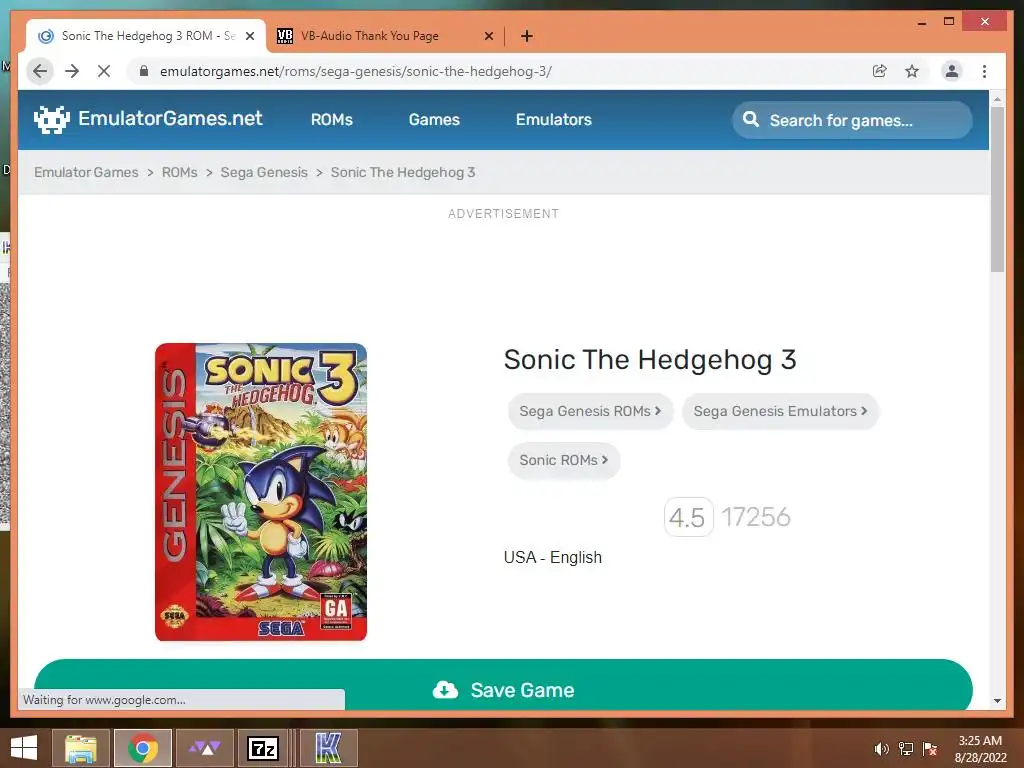
Task: Click the 4.5 rating badge
Action: pyautogui.click(x=688, y=517)
